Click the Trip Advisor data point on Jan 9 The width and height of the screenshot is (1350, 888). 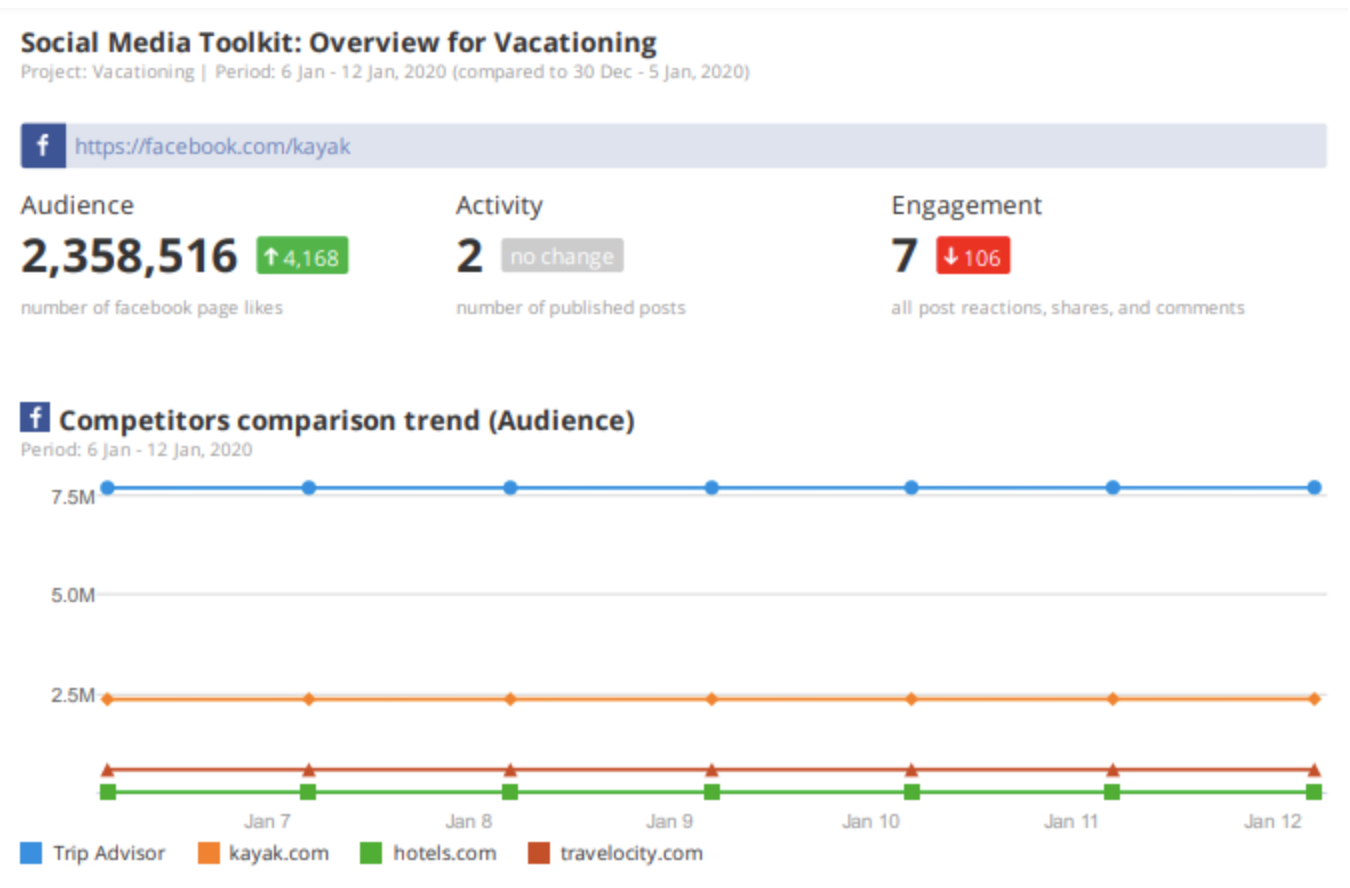coord(712,488)
